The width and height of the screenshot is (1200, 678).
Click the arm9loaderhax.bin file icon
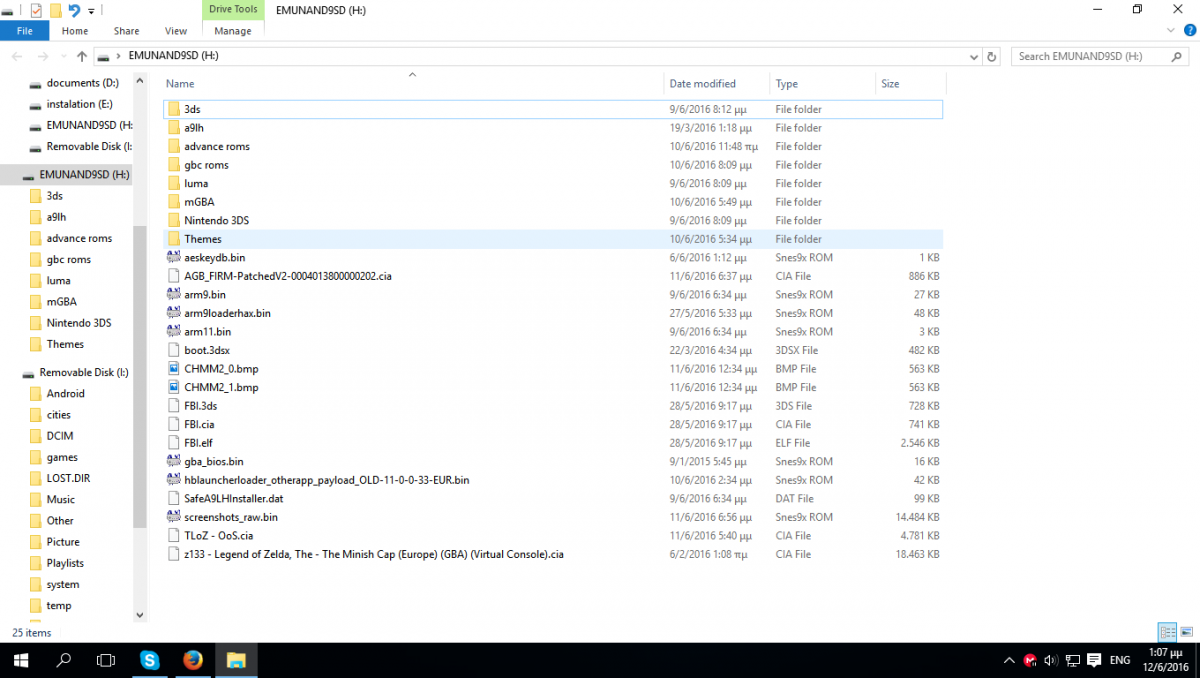coord(174,313)
